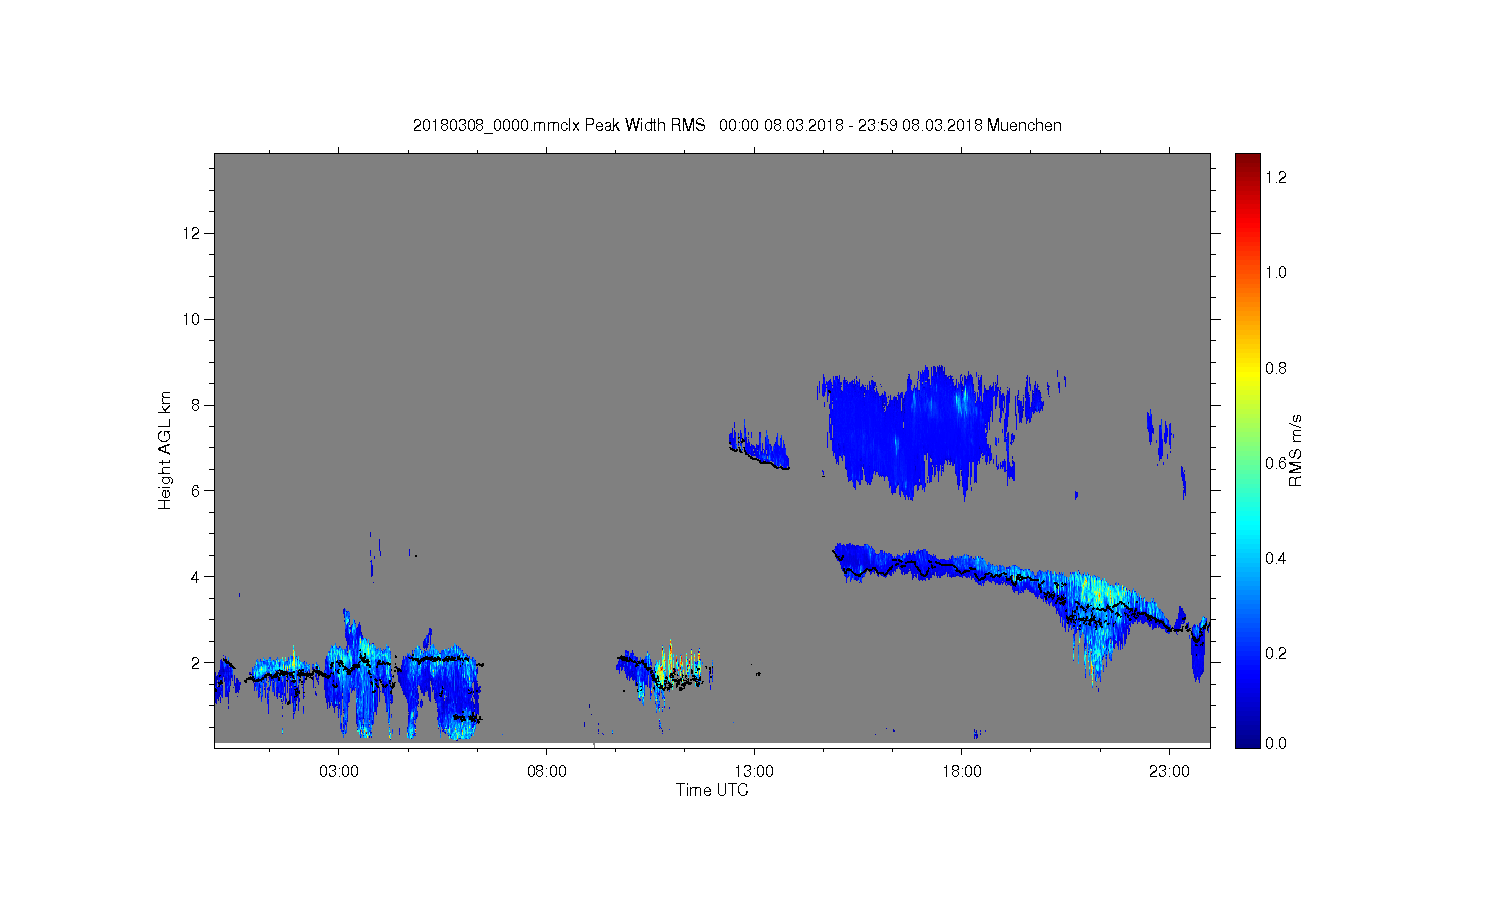Click the colorbar value '1.2'
The image size is (1500, 900).
[x=1276, y=177]
